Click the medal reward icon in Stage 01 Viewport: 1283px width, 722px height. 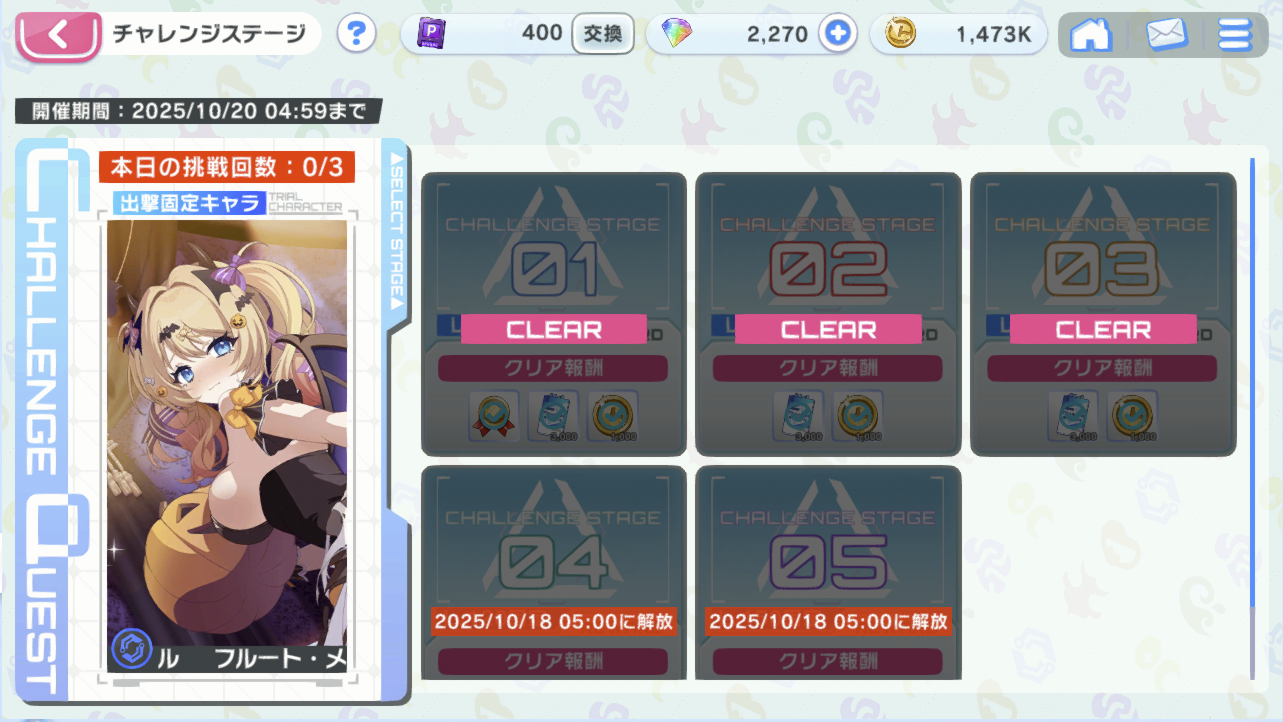coord(494,416)
